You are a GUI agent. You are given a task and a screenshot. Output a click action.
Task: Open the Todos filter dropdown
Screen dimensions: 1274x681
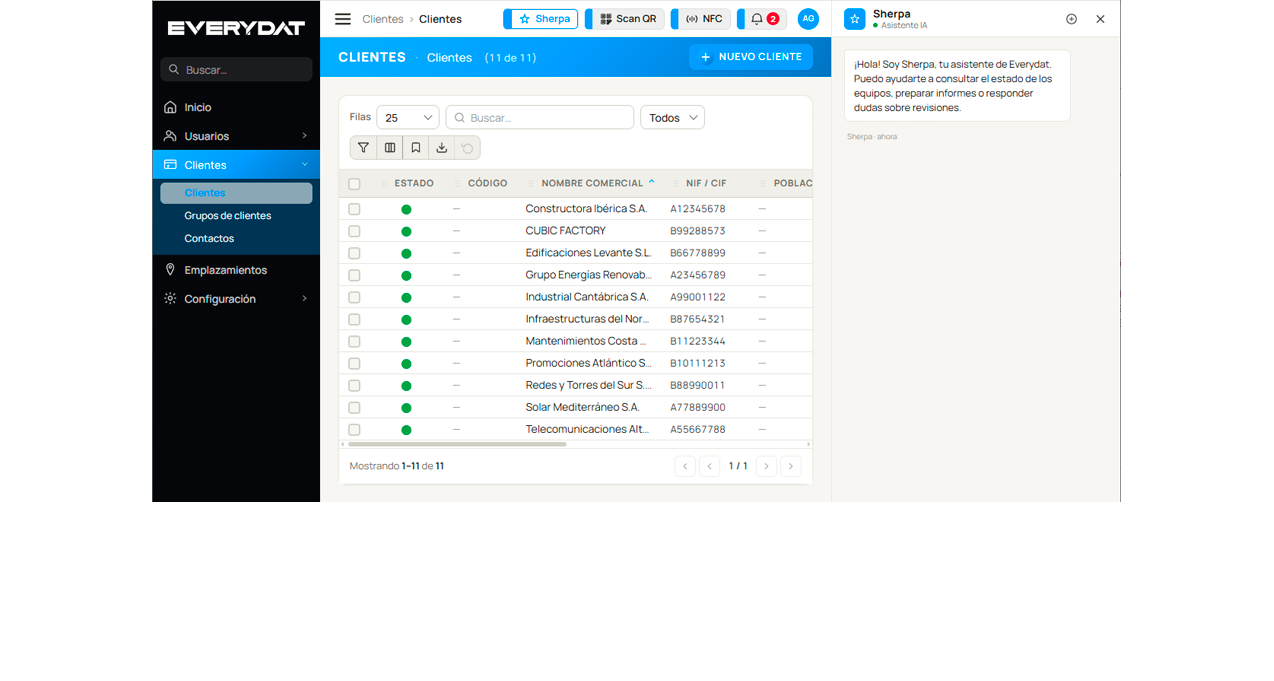(x=672, y=117)
